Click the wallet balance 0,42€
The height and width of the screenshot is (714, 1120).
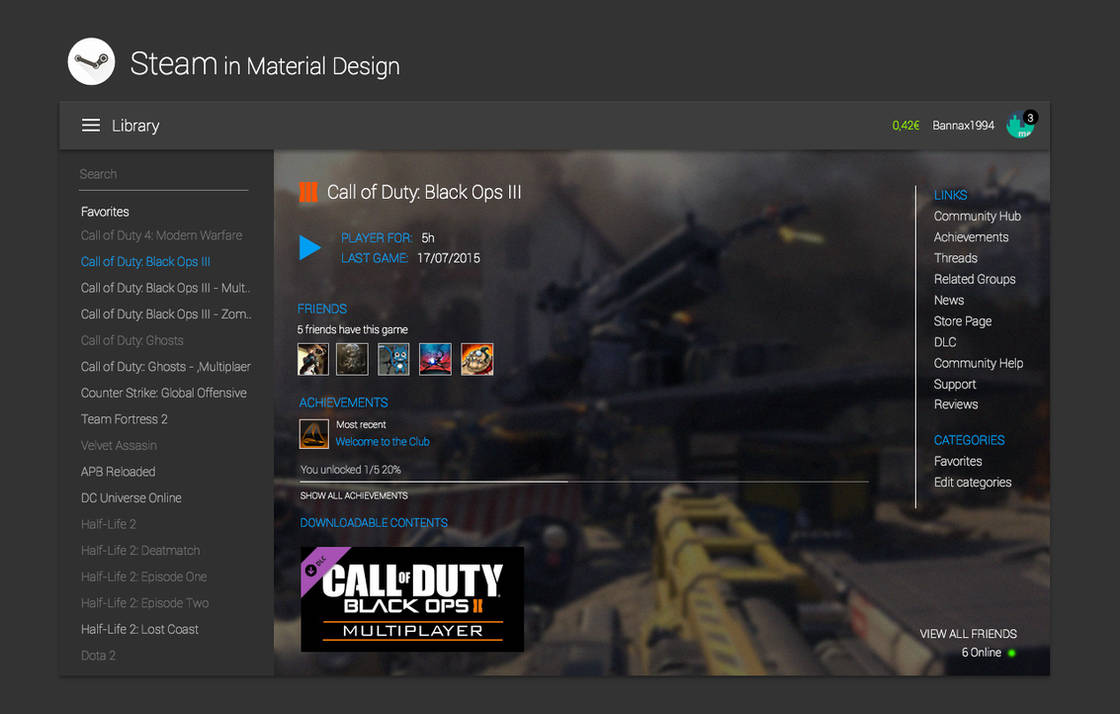pyautogui.click(x=906, y=126)
